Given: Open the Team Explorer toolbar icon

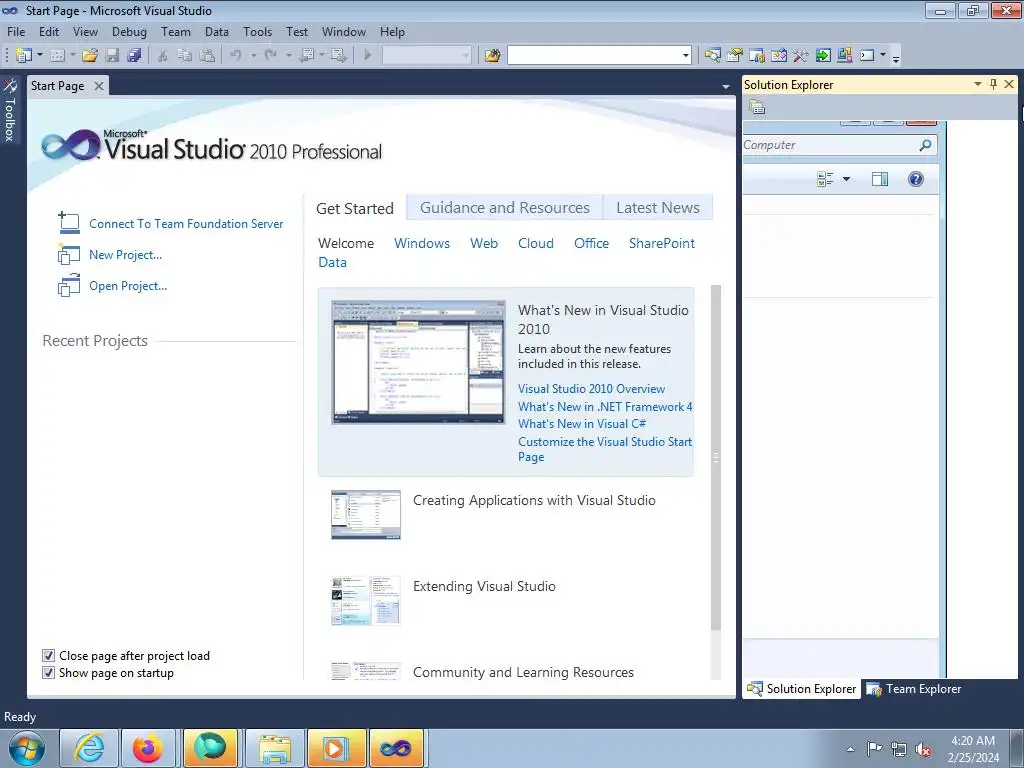Looking at the screenshot, I should [x=757, y=56].
